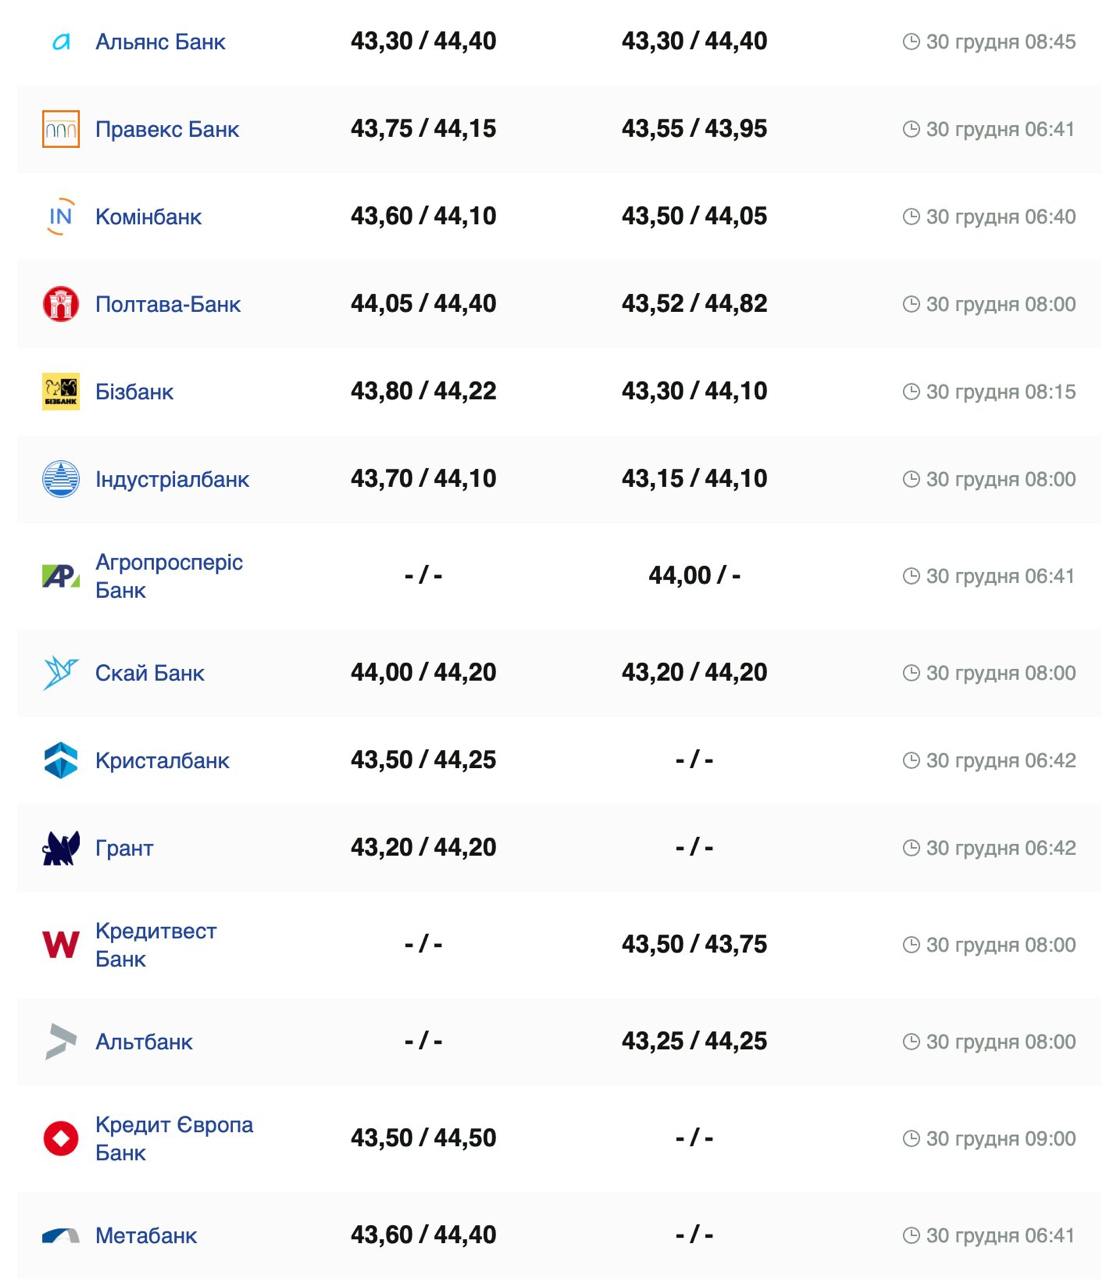Open the Кредит Європа Банк link
The image size is (1110, 1280).
(173, 1138)
